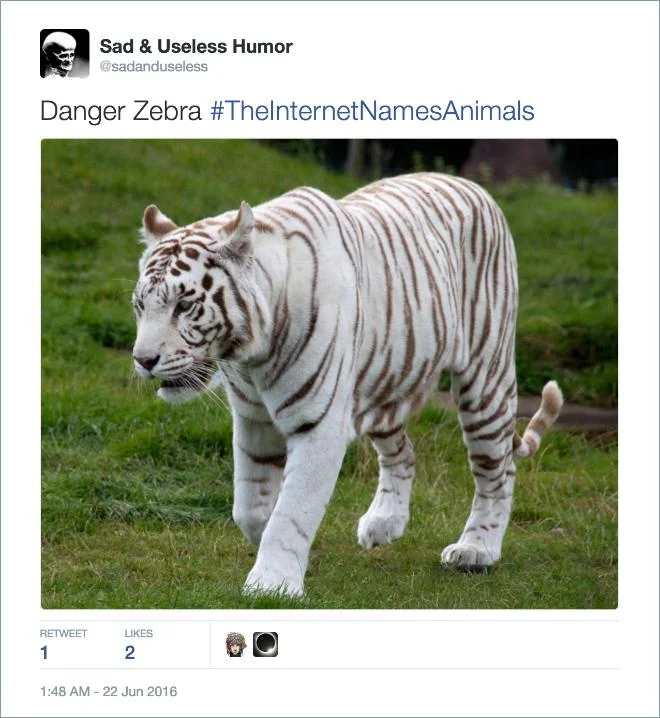Click the tiger's rear hind paw

[x=468, y=553]
